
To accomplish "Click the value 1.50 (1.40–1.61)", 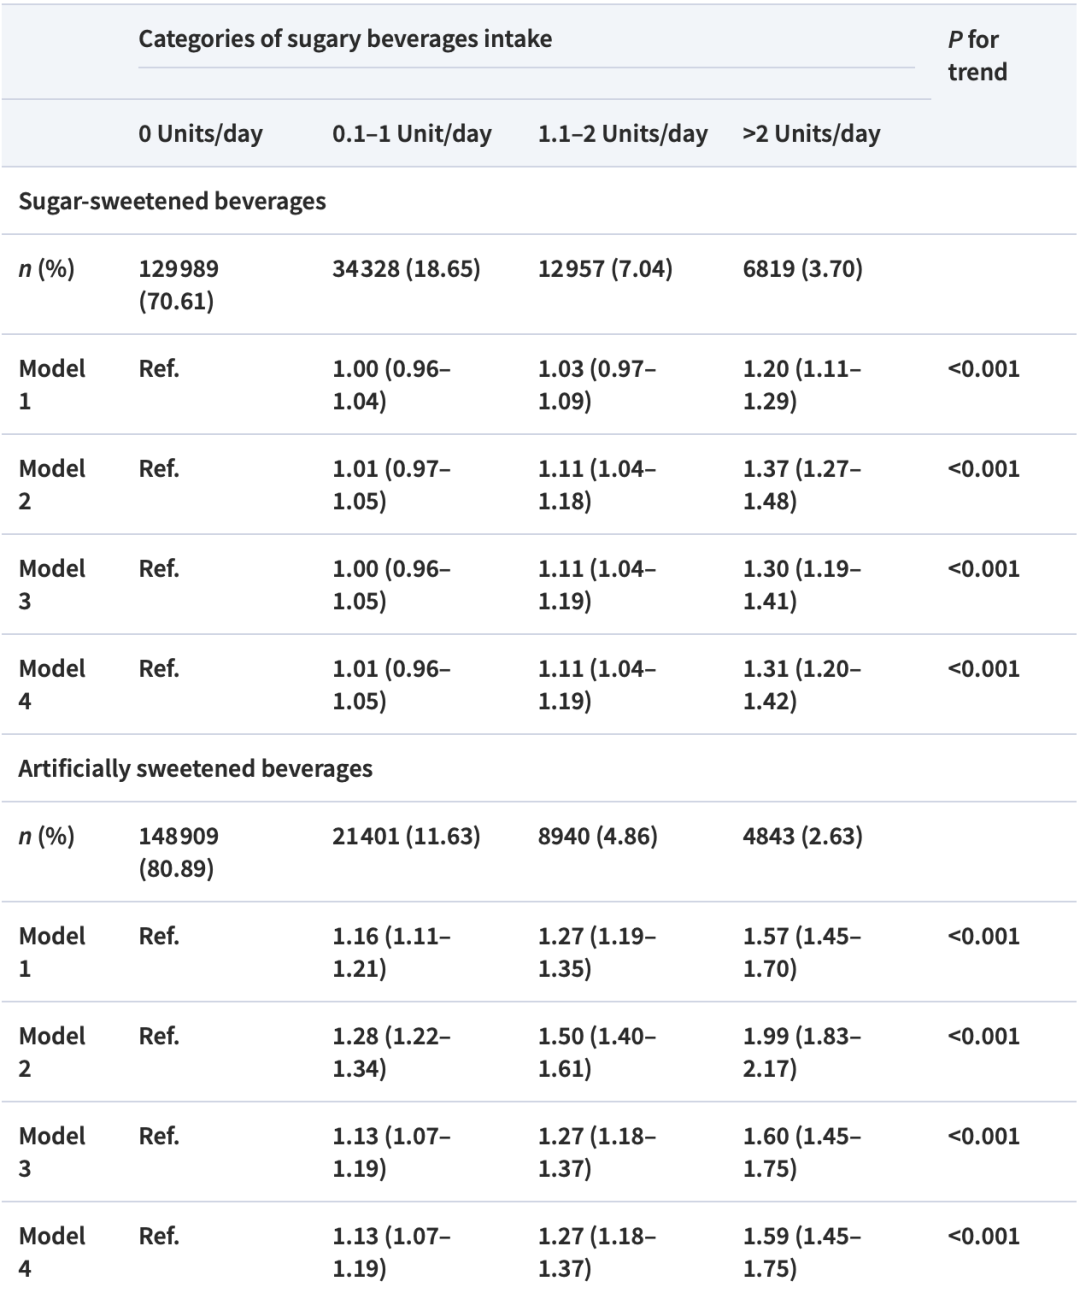I will point(596,1052).
